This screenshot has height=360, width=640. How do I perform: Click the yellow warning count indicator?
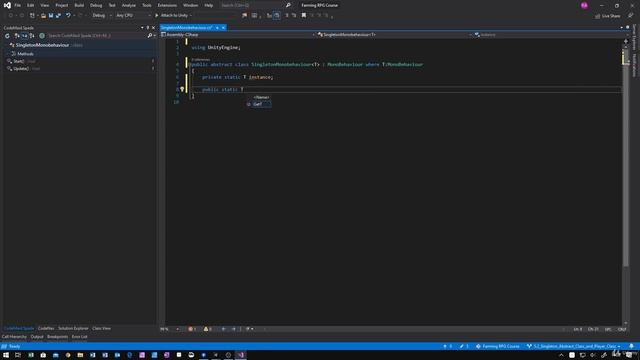pos(207,329)
